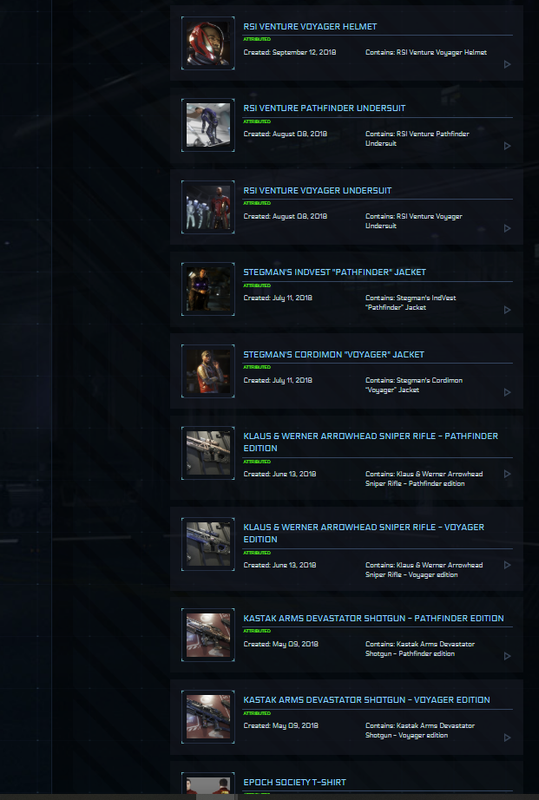Select 'Contains: Stegman's IndVest Pathfinder Jacket' text
This screenshot has height=800, width=539.
pyautogui.click(x=410, y=303)
